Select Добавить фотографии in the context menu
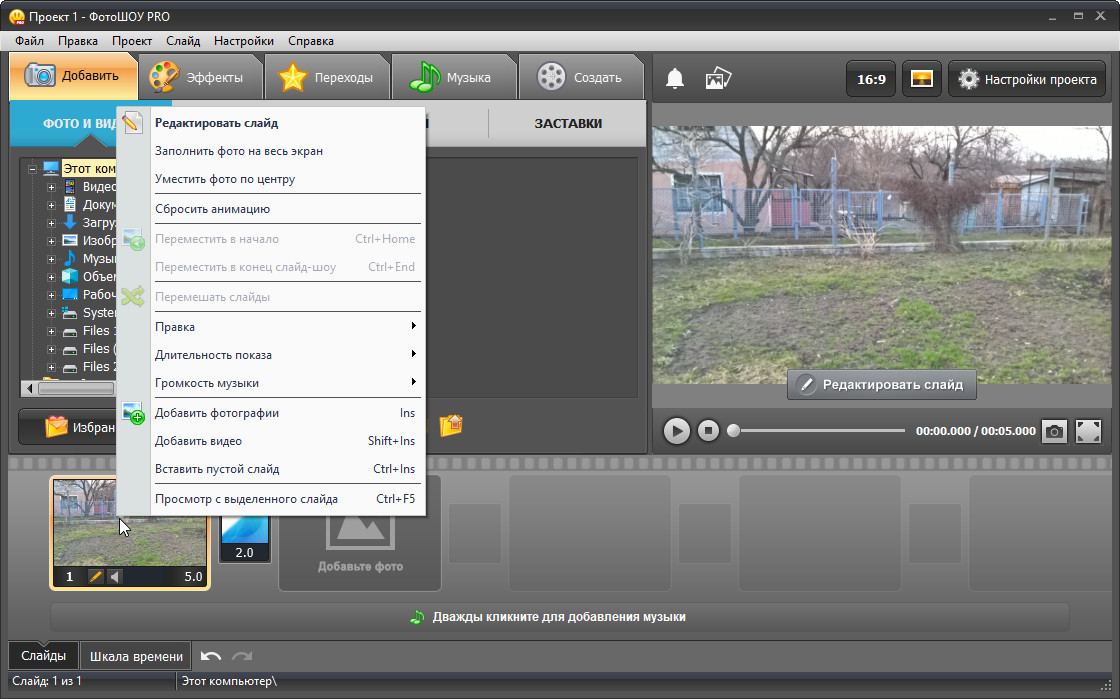Screen dimensions: 1120x699 [x=217, y=413]
